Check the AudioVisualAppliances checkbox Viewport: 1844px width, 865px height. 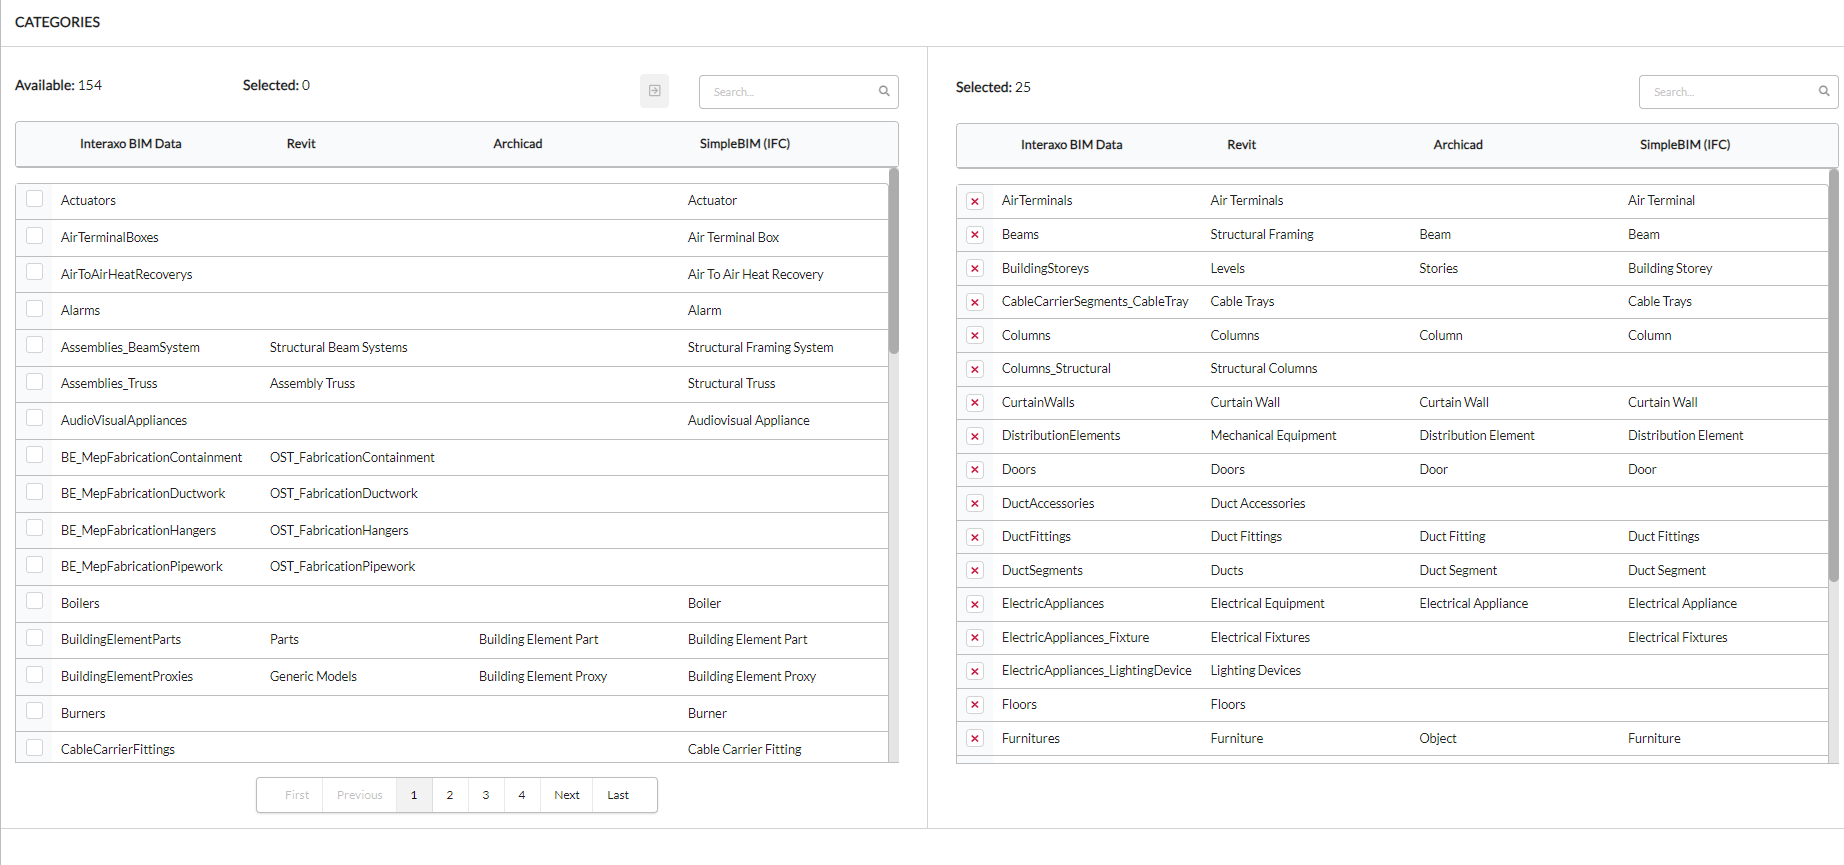tap(35, 418)
